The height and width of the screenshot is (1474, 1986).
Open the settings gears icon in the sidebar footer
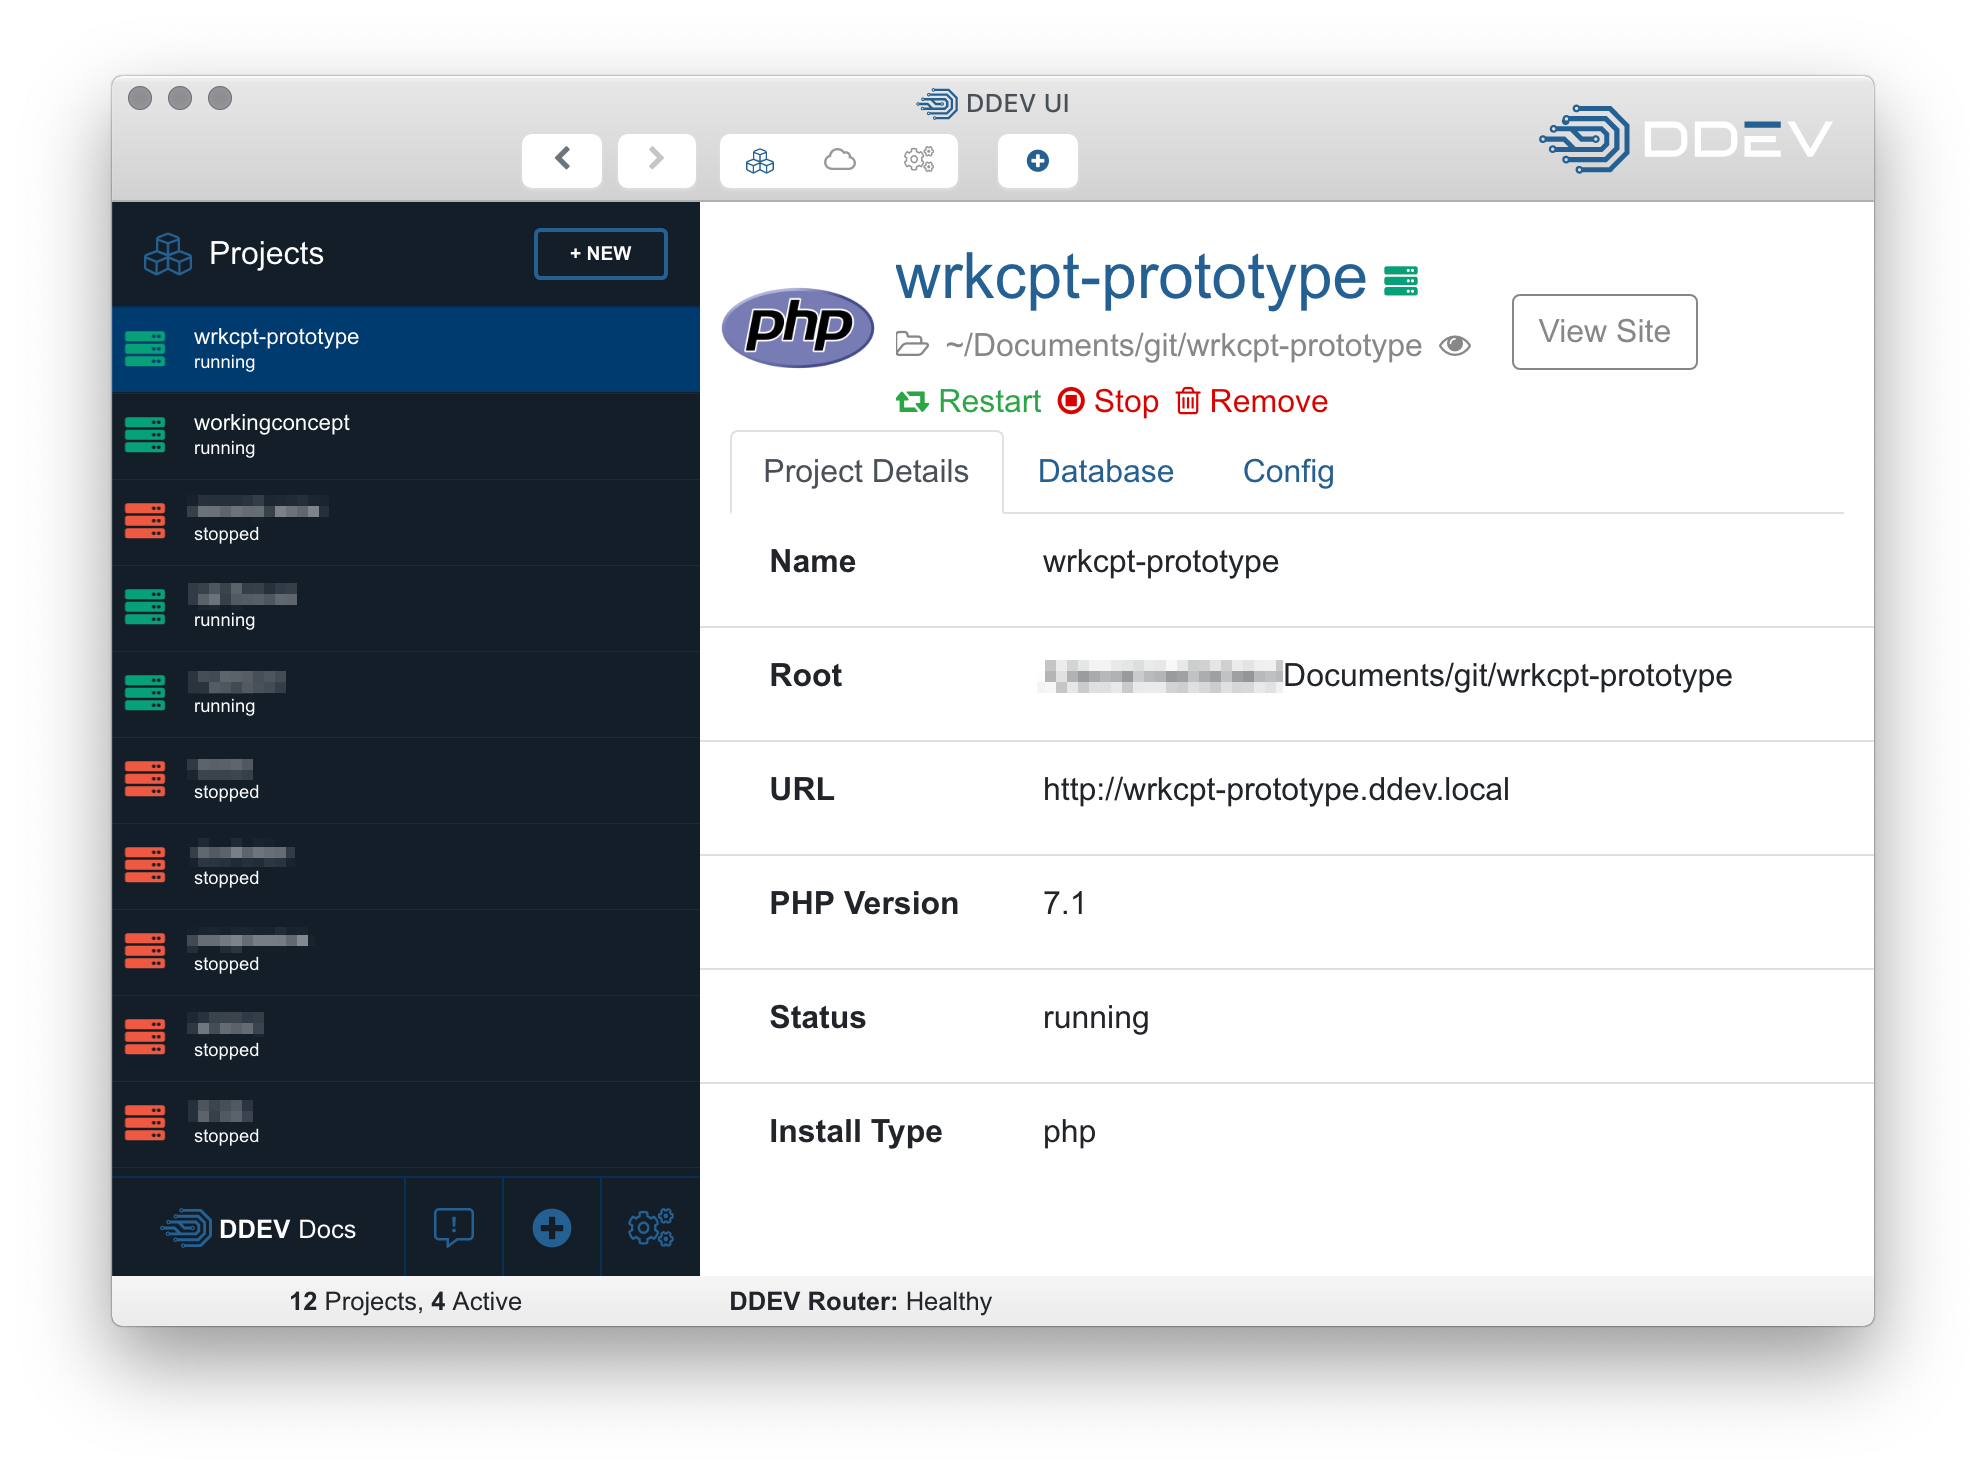[650, 1228]
